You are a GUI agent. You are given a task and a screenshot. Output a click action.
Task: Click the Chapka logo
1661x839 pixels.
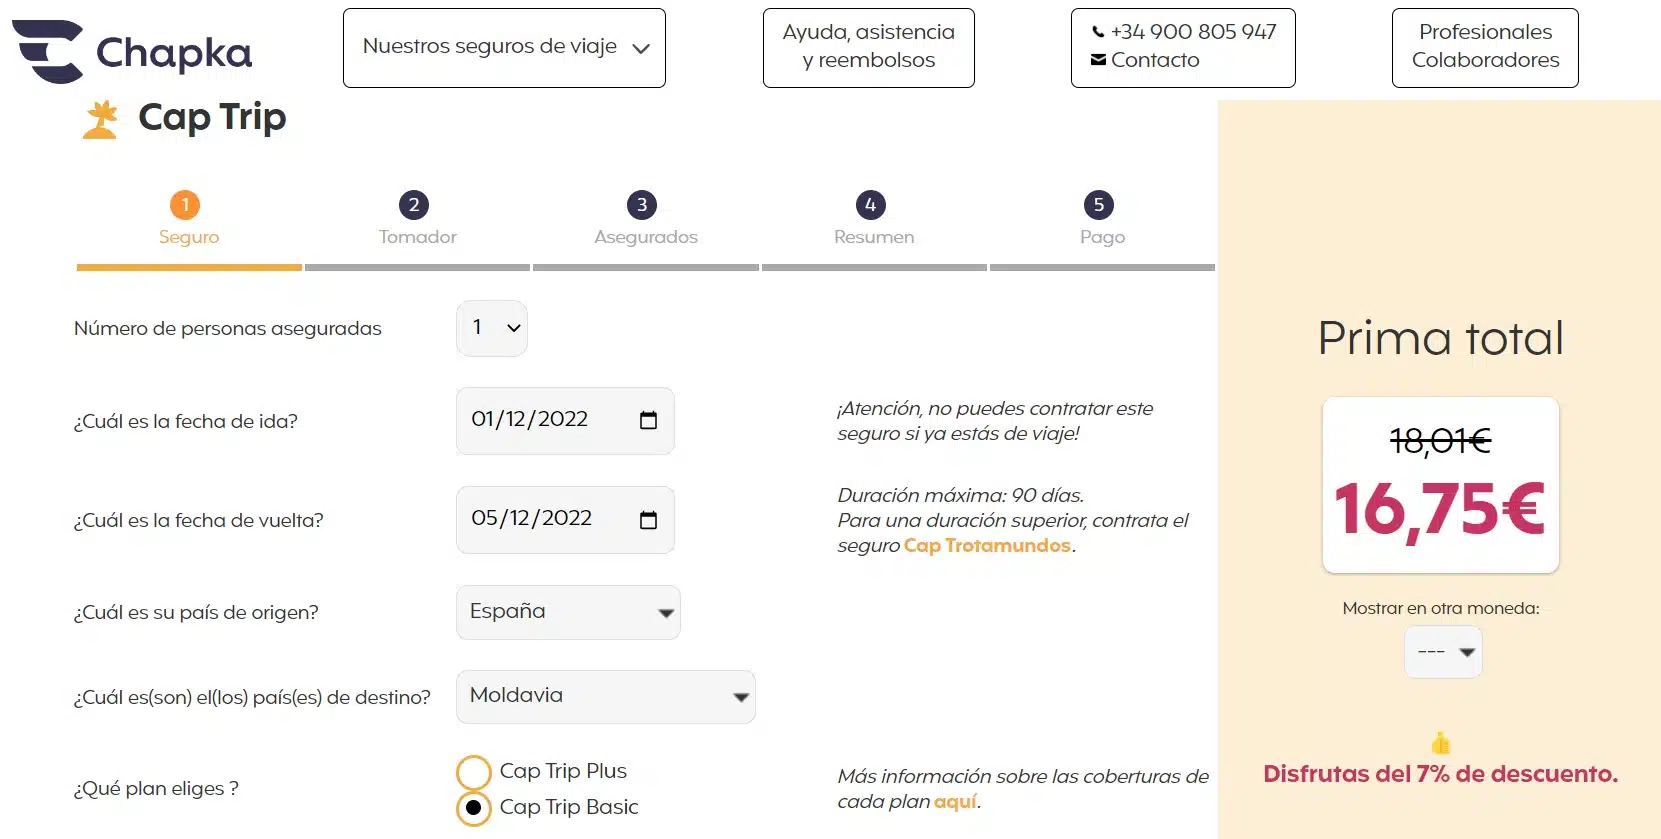[x=132, y=51]
